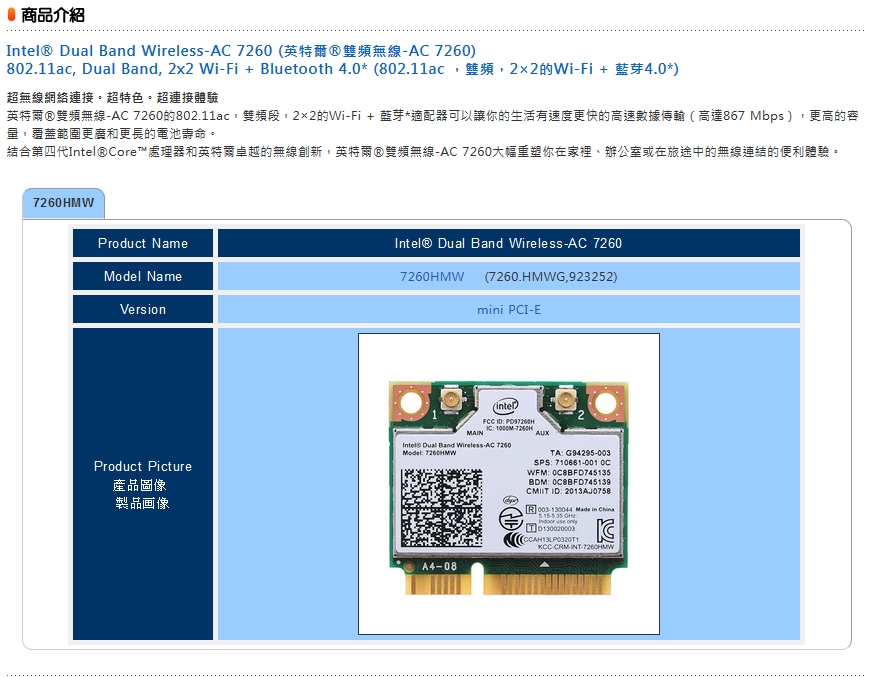Click the (7260.HMWG,923252) text

point(551,276)
